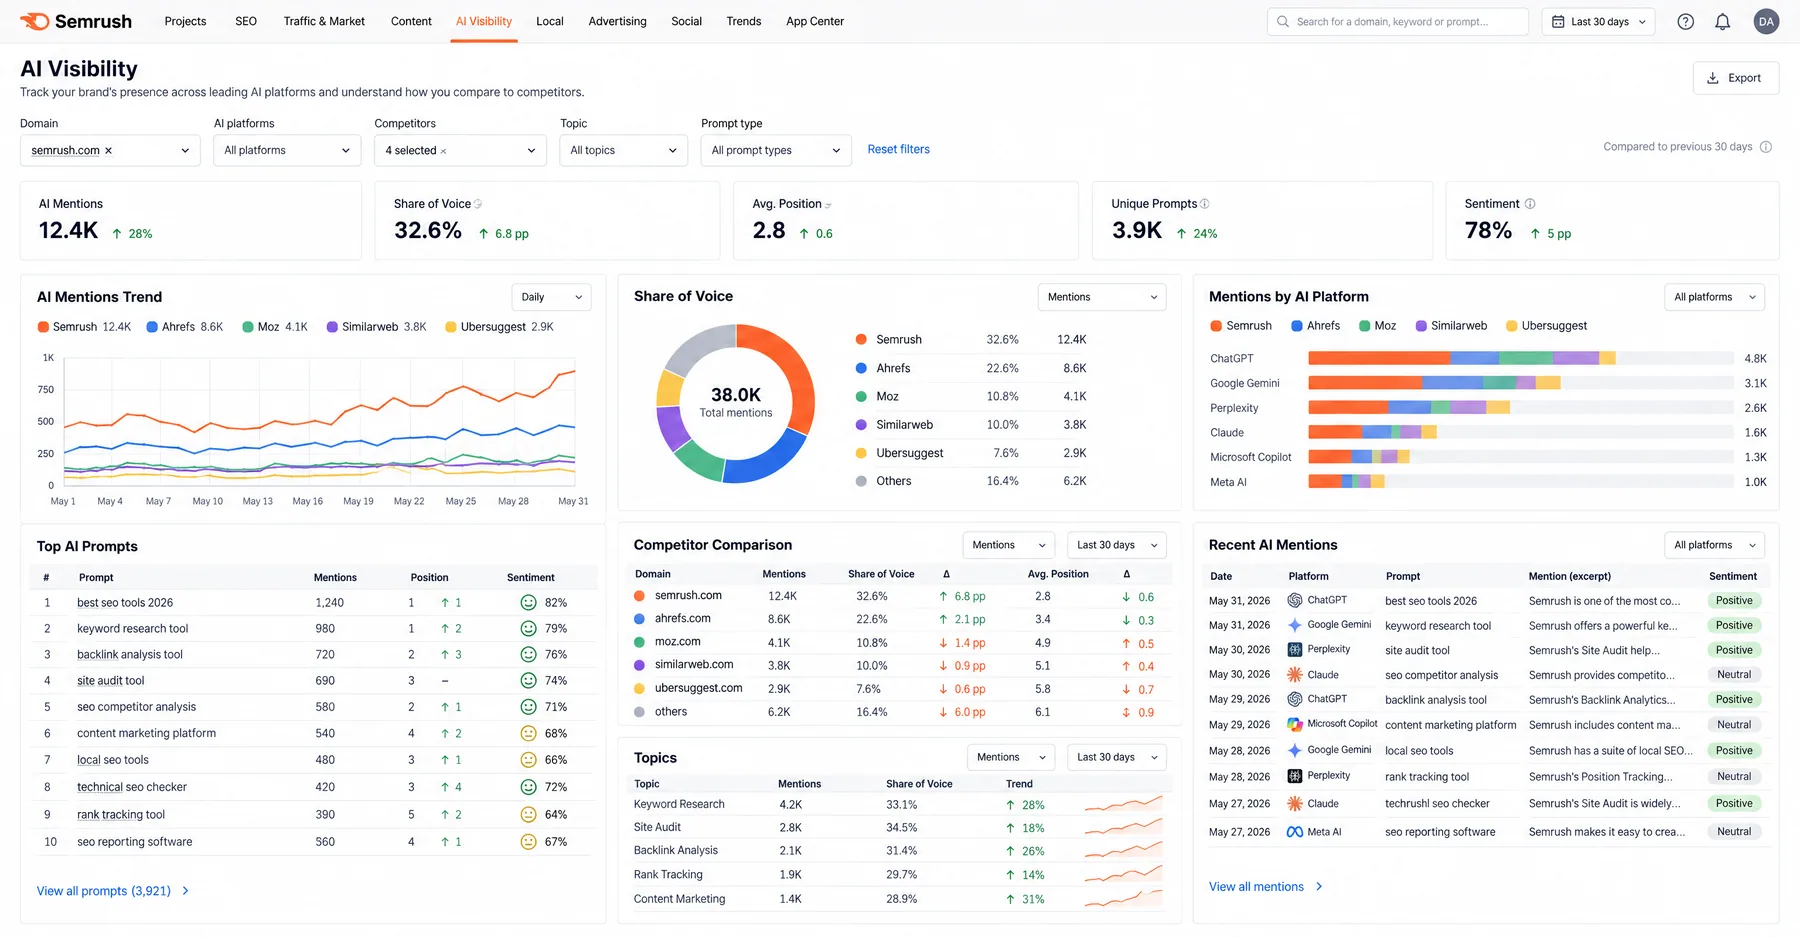Click the AI Mentions summary card
This screenshot has height=938, width=1800.
pos(191,221)
